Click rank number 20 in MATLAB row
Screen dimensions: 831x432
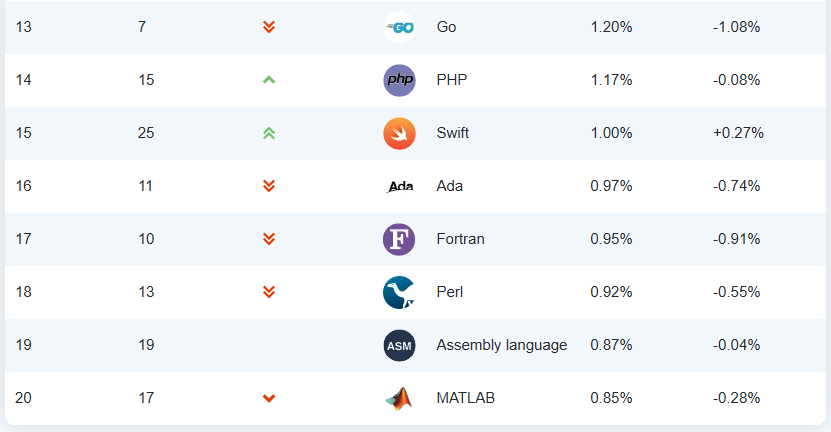23,398
